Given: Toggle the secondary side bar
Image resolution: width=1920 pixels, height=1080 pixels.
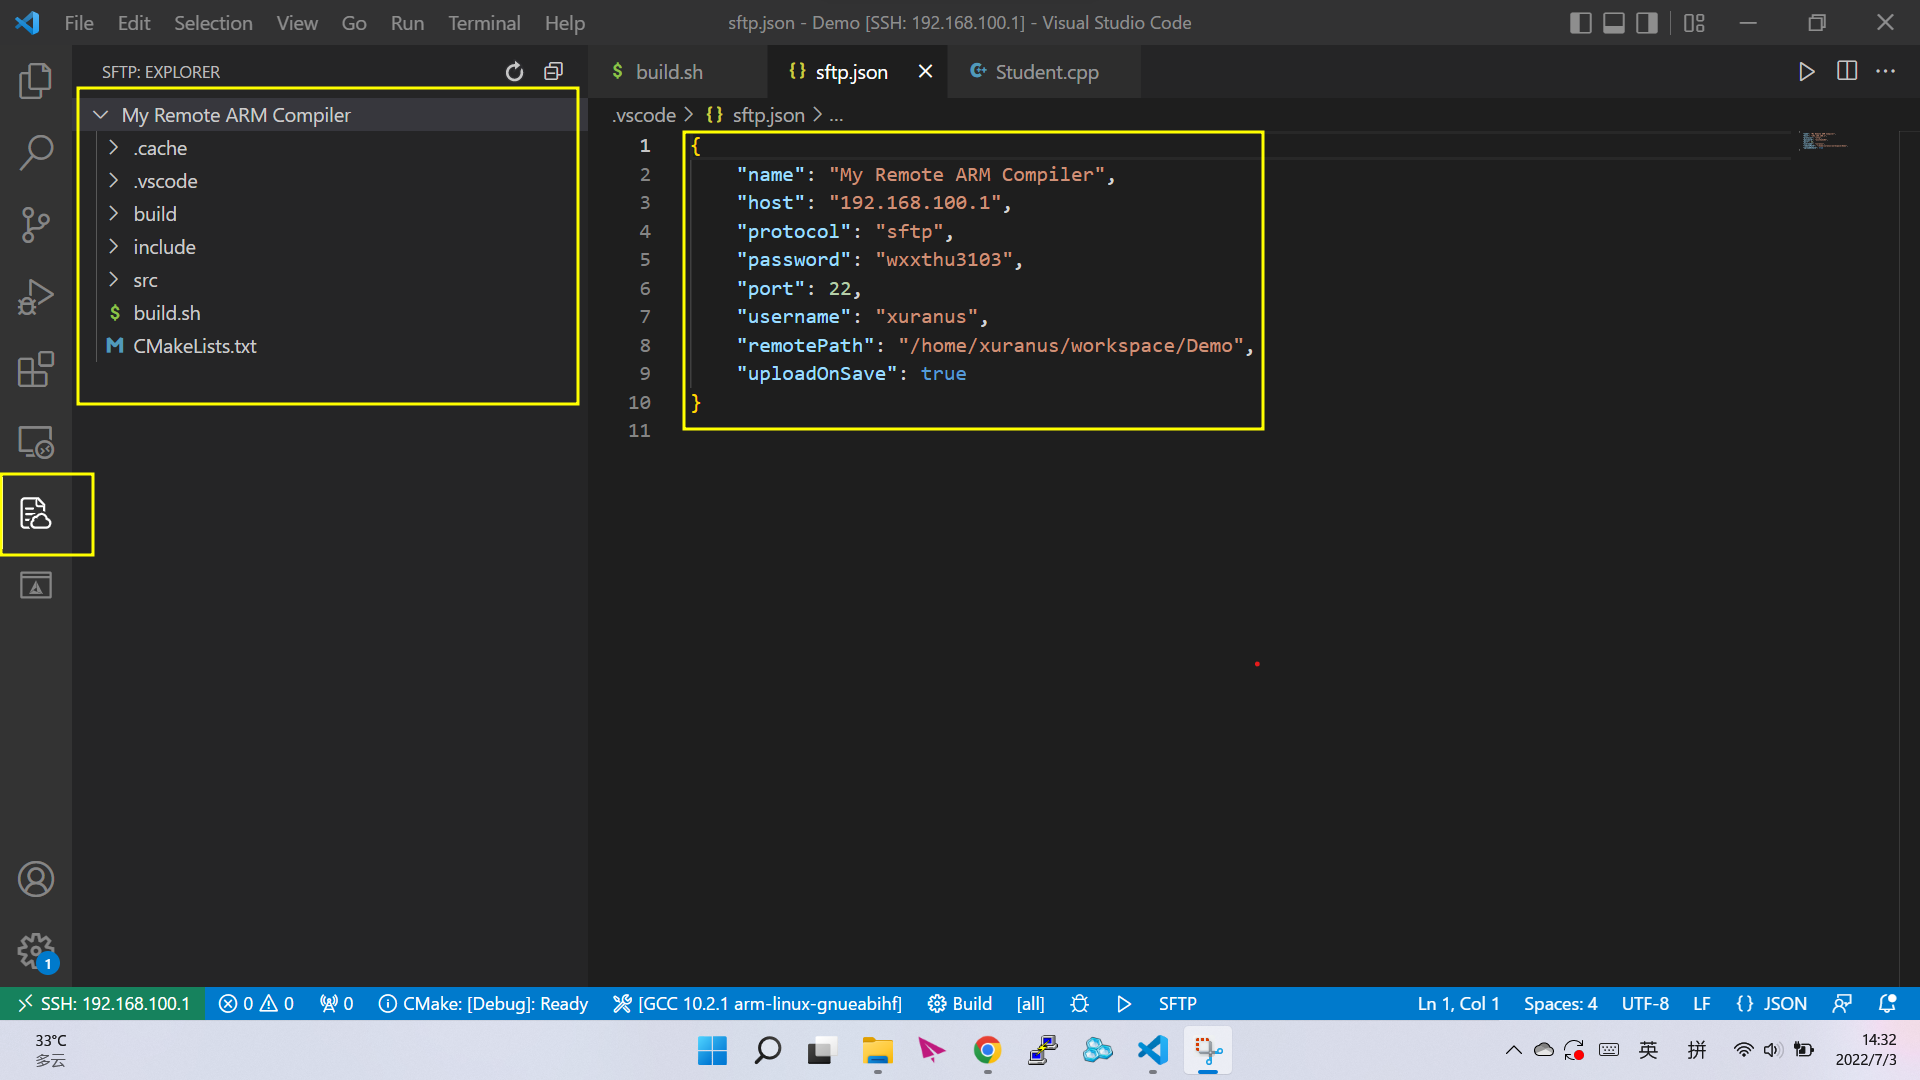Looking at the screenshot, I should pos(1646,23).
